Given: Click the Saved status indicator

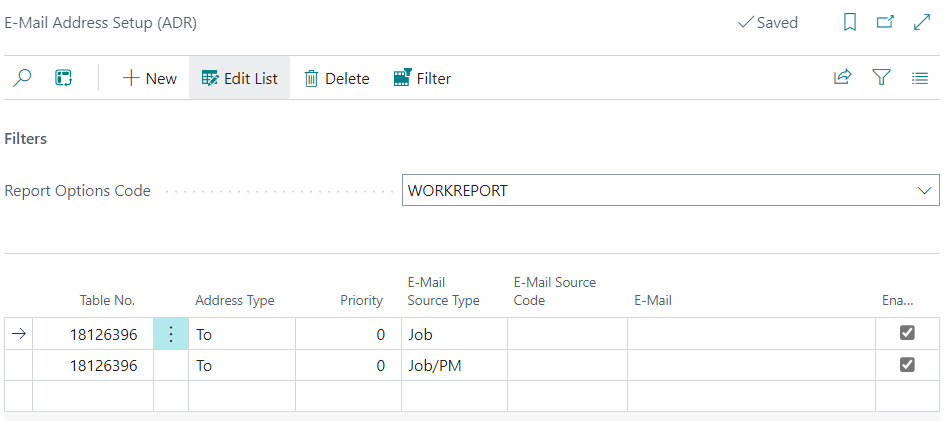Looking at the screenshot, I should pos(767,22).
